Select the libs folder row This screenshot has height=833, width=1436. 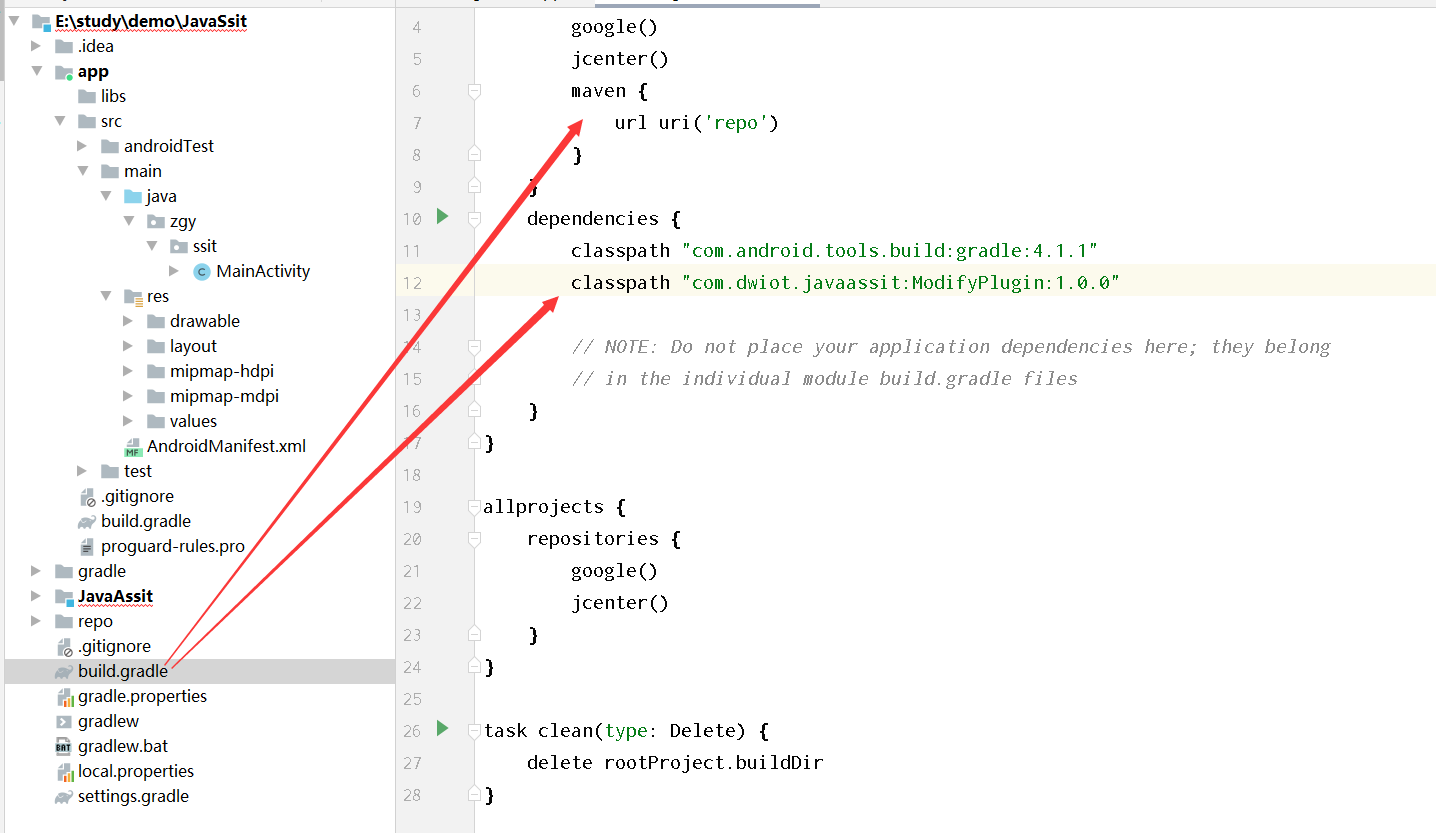coord(198,96)
